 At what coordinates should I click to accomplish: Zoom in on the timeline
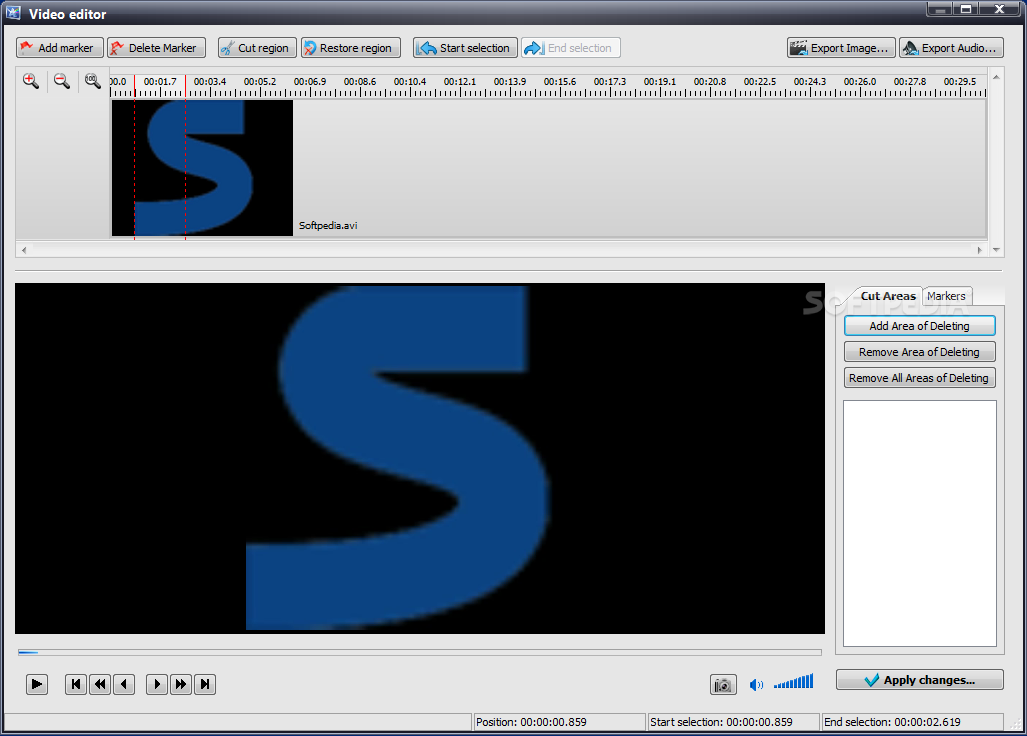[x=31, y=81]
